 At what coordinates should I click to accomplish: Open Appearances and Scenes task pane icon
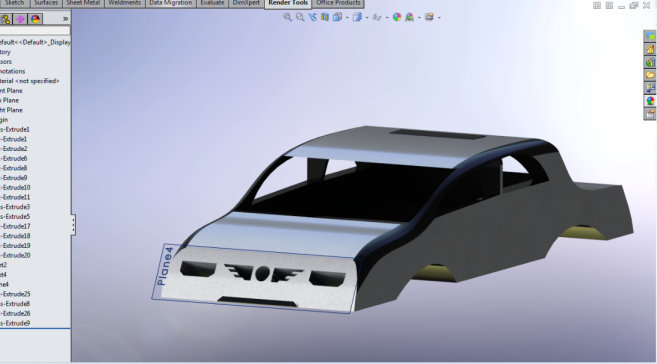pyautogui.click(x=650, y=101)
